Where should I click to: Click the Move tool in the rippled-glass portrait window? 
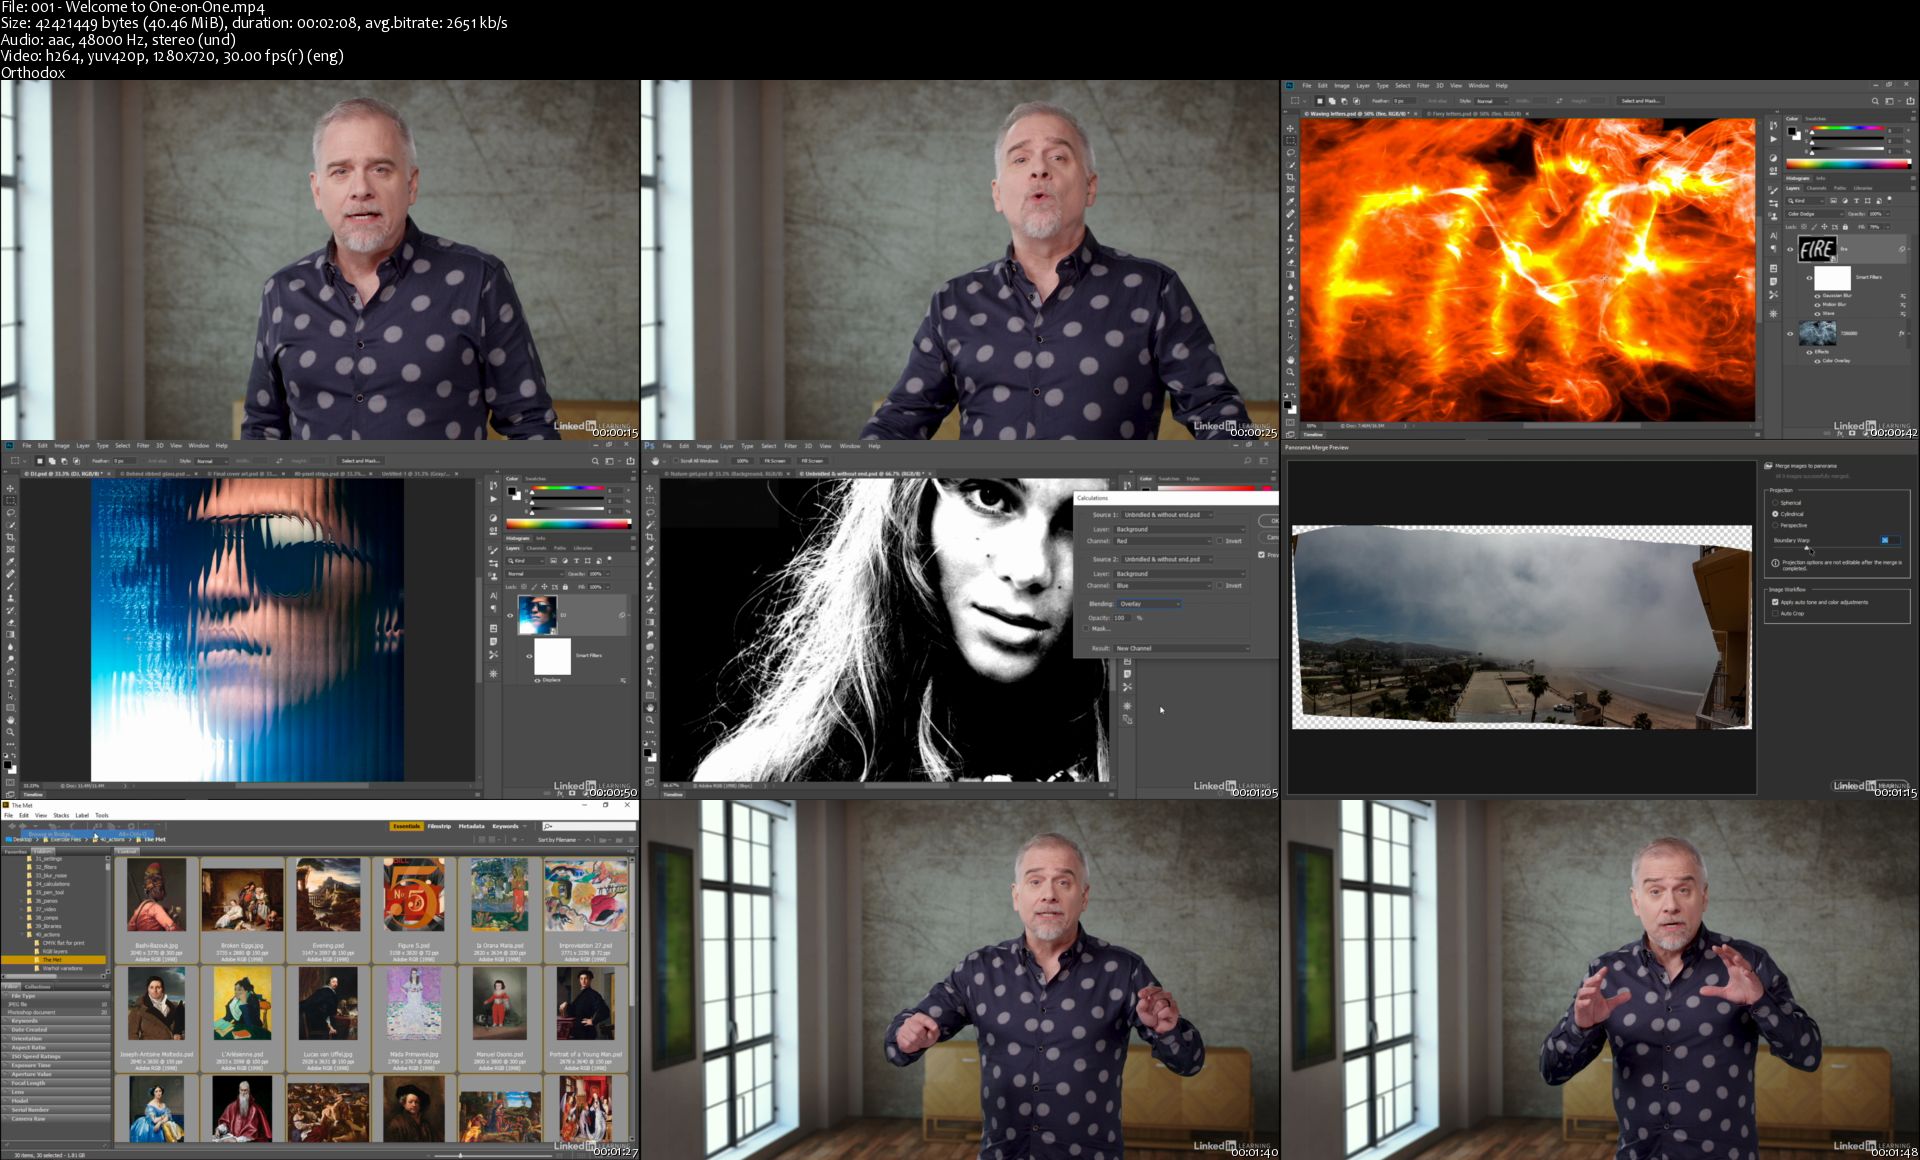click(x=11, y=489)
